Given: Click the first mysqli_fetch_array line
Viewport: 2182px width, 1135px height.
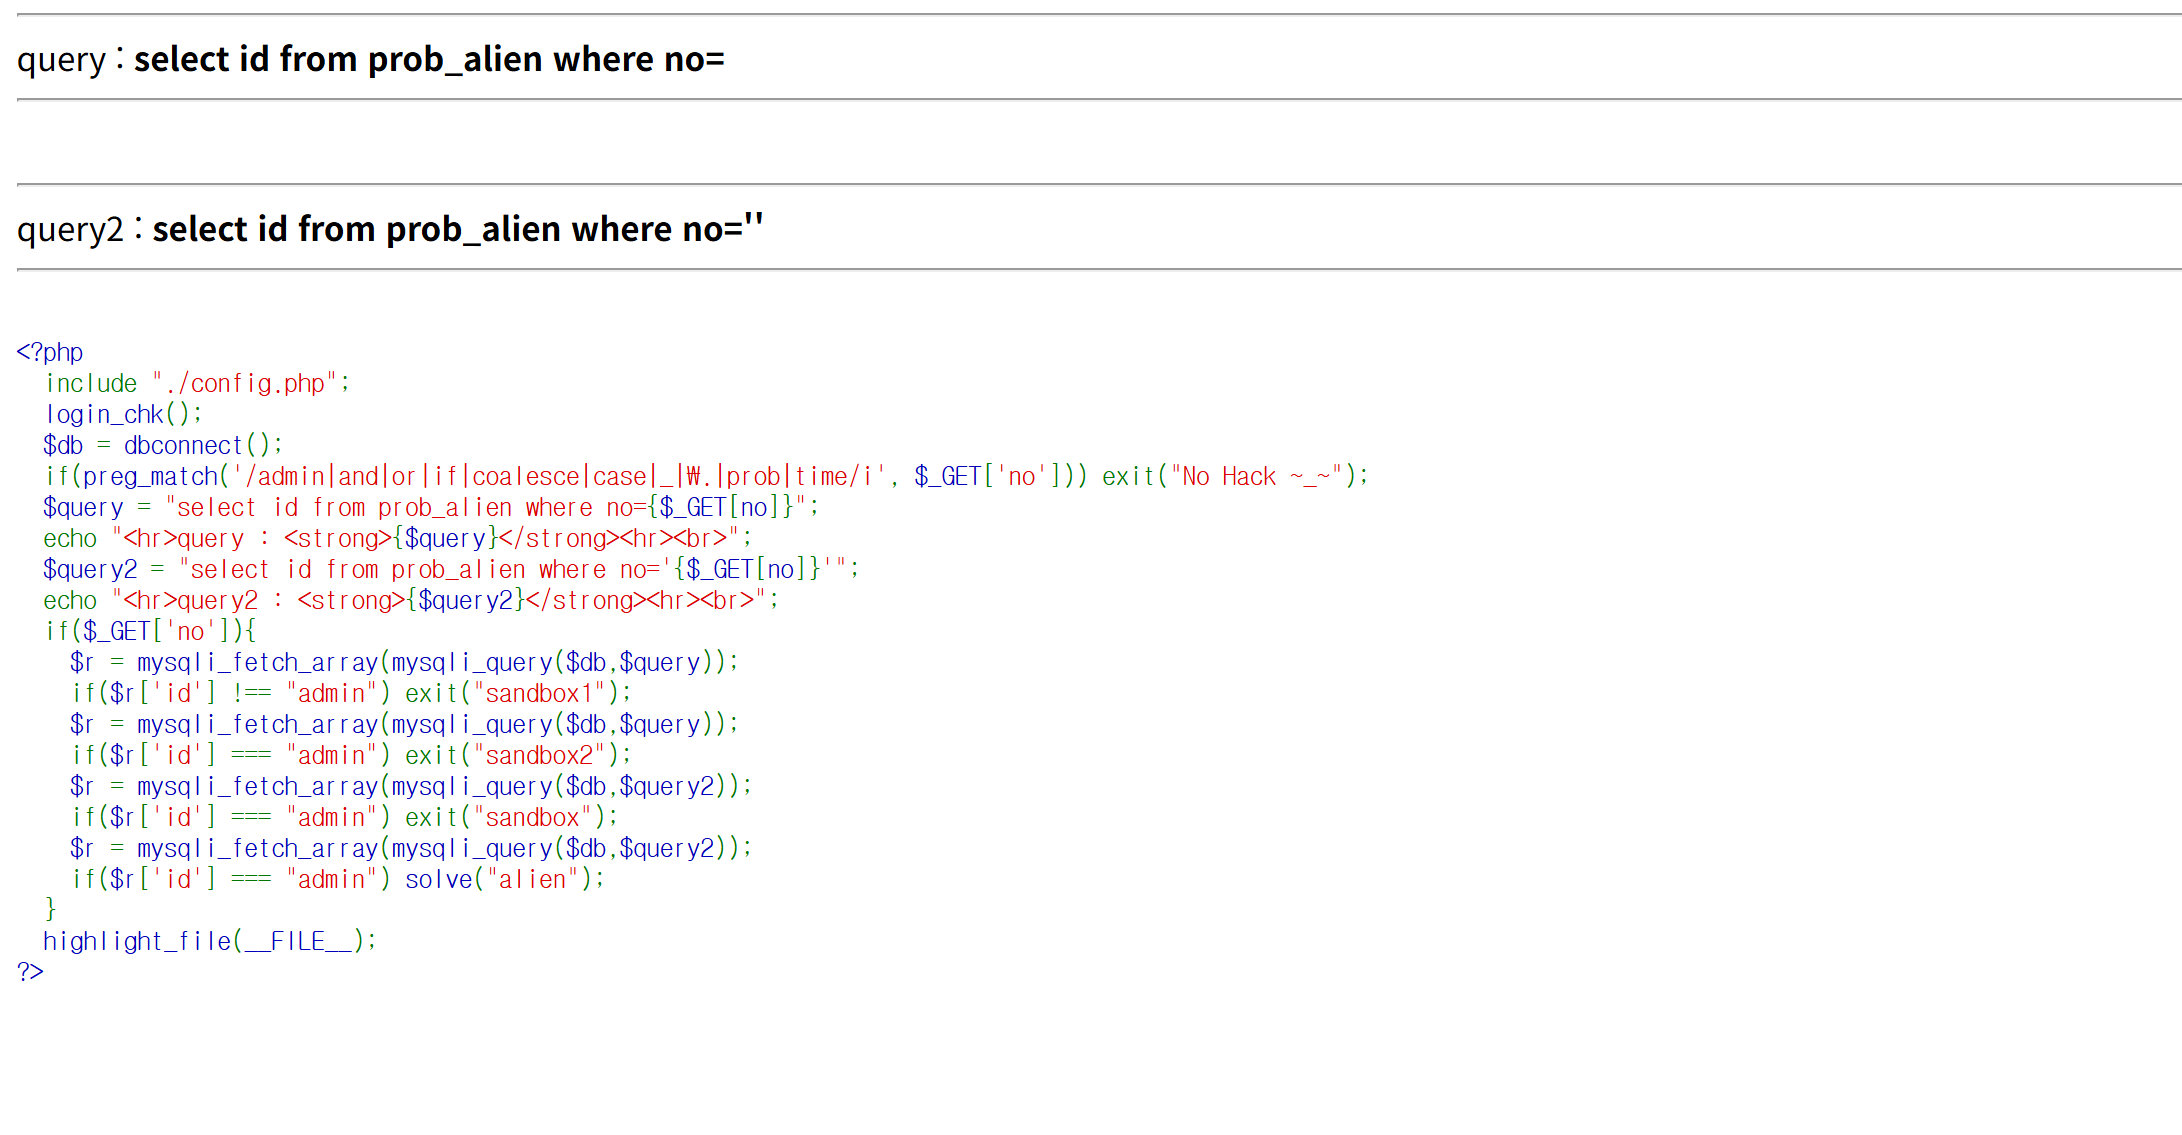Looking at the screenshot, I should click(404, 662).
